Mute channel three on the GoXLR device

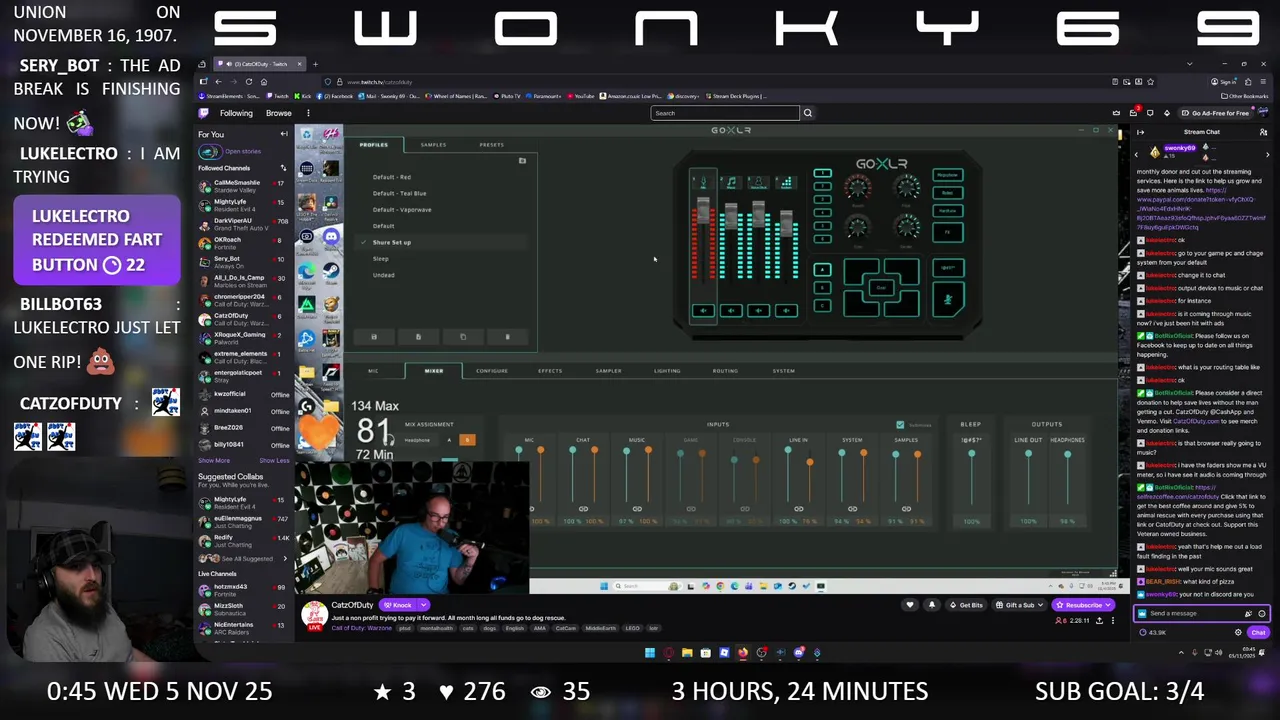click(x=759, y=311)
